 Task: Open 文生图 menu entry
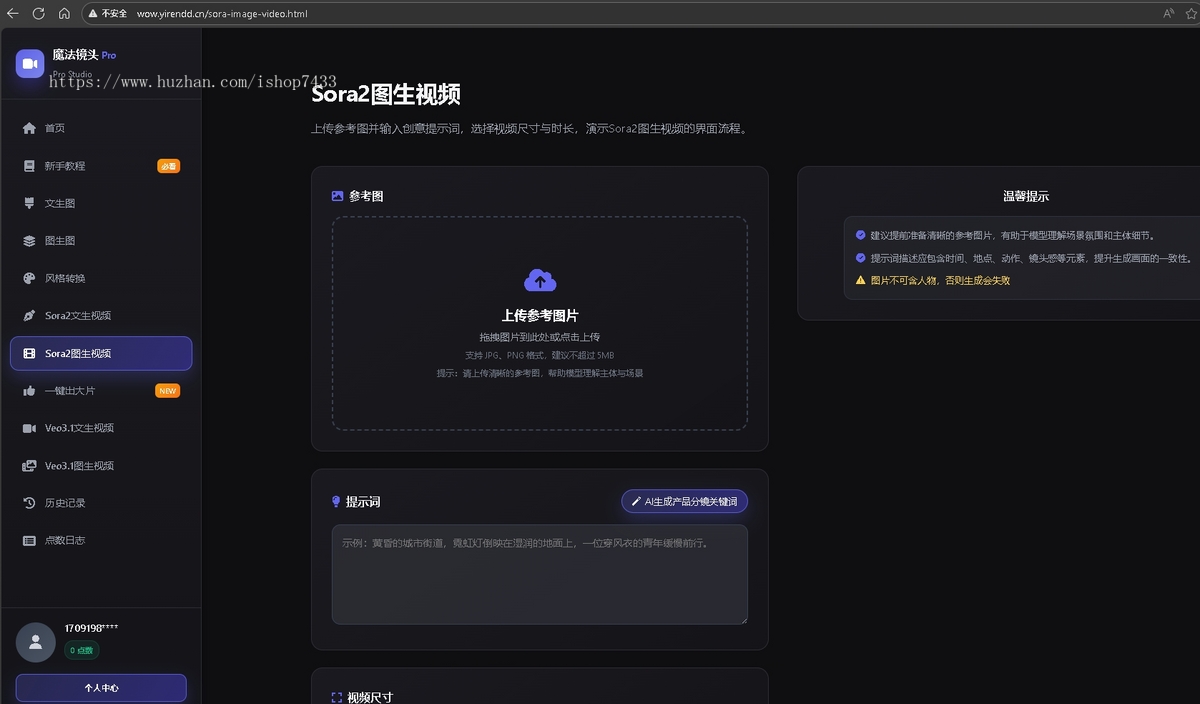click(x=101, y=203)
